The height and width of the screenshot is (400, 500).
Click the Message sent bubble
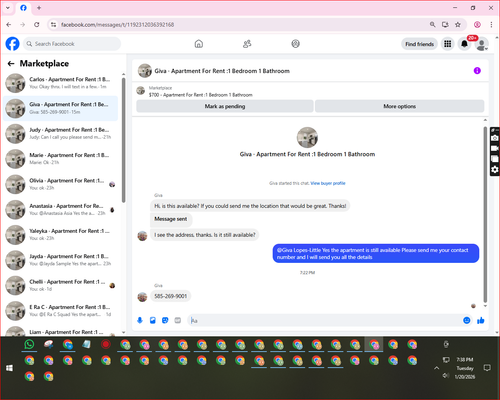pyautogui.click(x=171, y=219)
